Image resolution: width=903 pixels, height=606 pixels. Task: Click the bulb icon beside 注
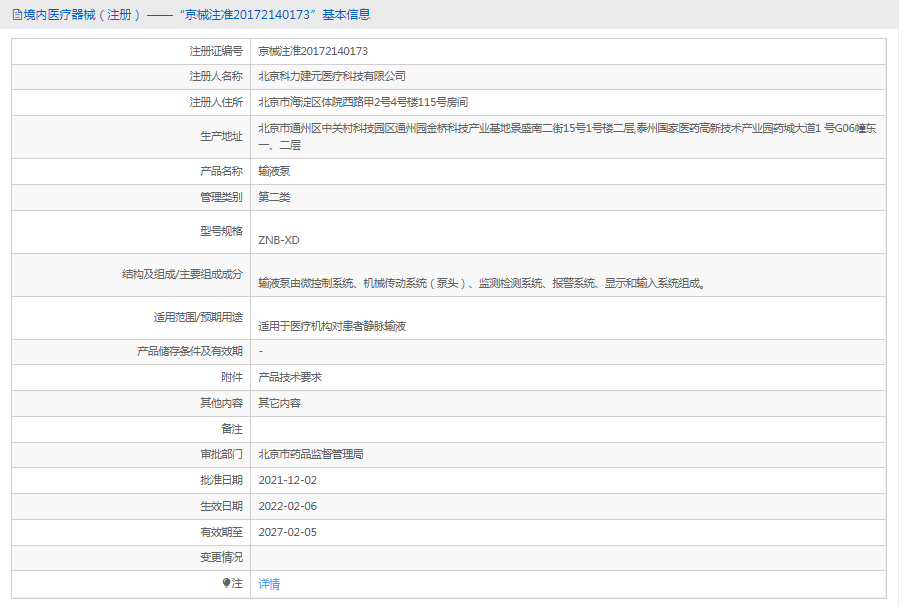[x=226, y=584]
